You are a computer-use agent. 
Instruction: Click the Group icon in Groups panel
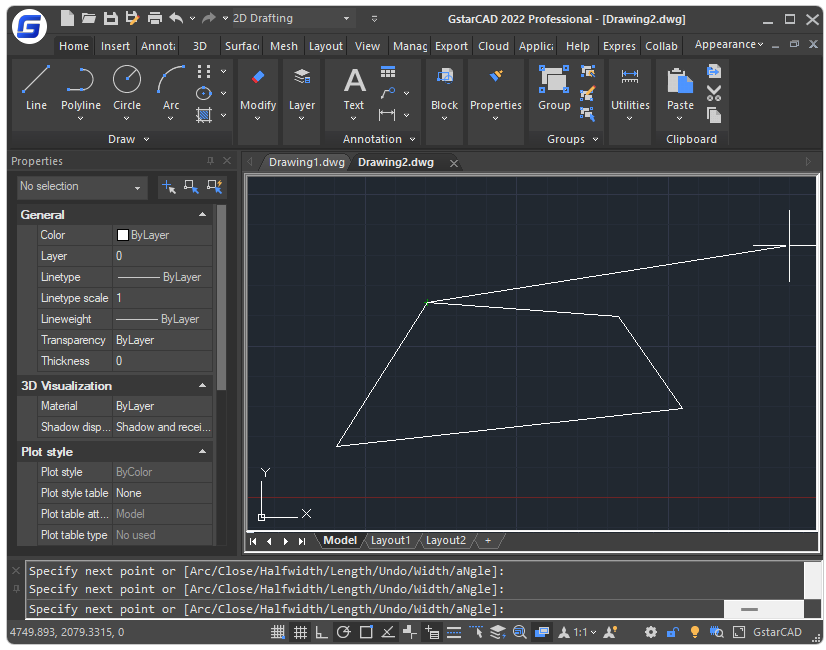554,80
